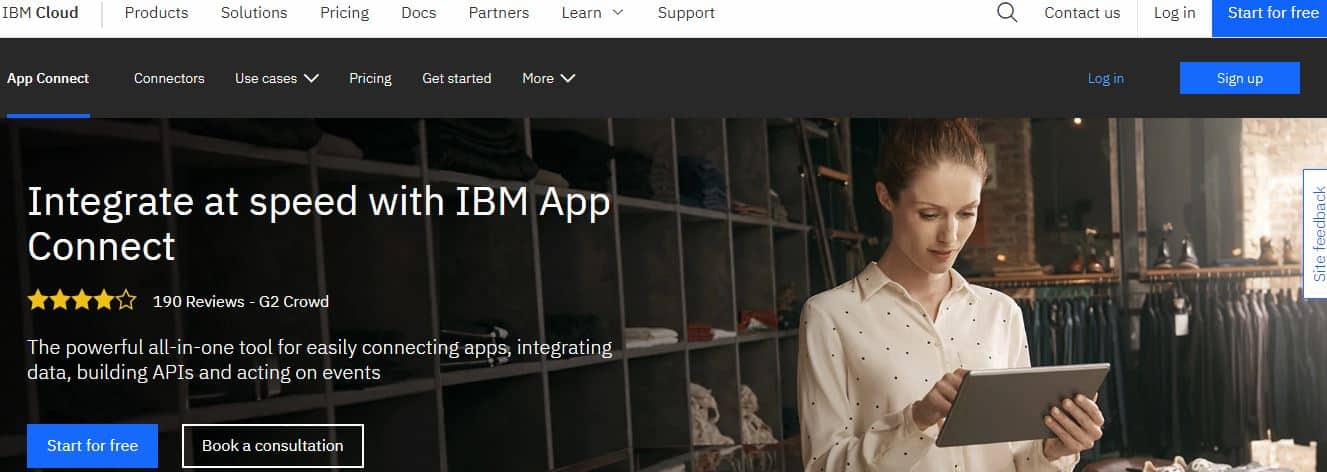Click the Integrate at speed heading
Image resolution: width=1327 pixels, height=472 pixels.
(x=319, y=223)
